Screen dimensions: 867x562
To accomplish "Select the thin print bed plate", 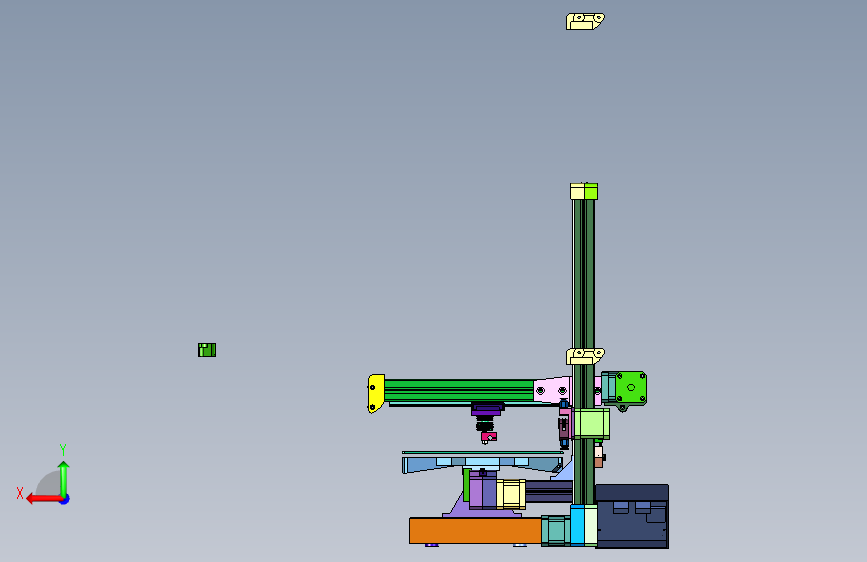I will 483,452.
